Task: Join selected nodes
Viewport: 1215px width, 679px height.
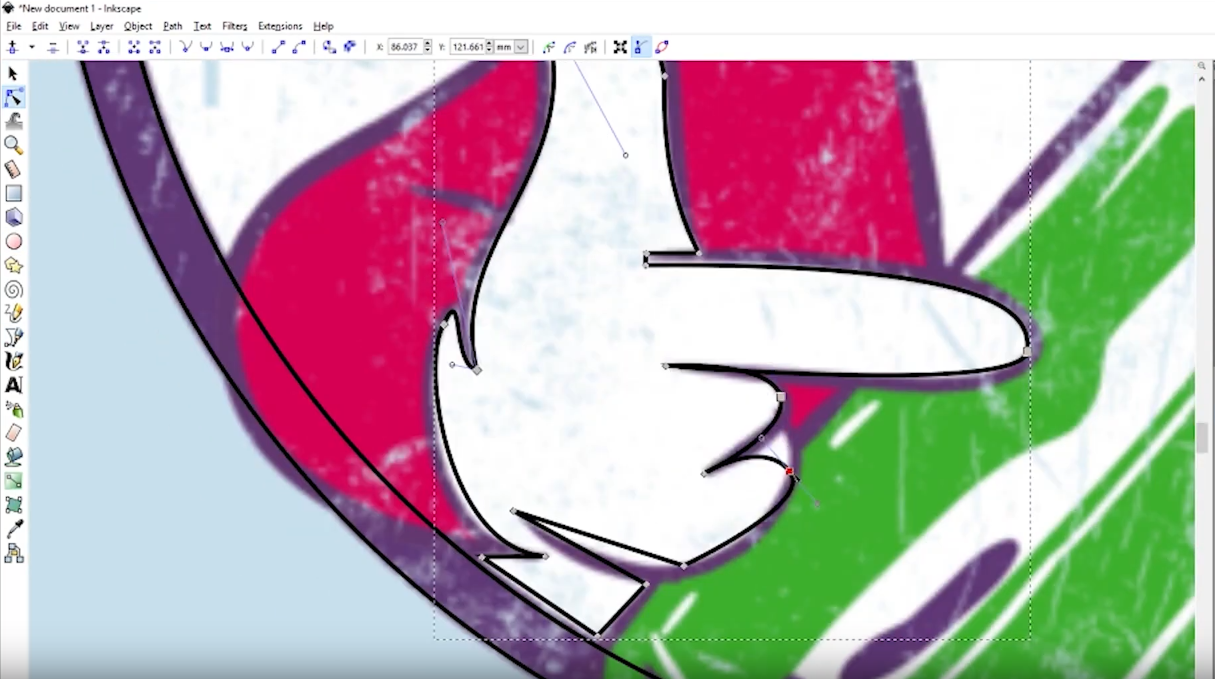Action: pos(83,47)
